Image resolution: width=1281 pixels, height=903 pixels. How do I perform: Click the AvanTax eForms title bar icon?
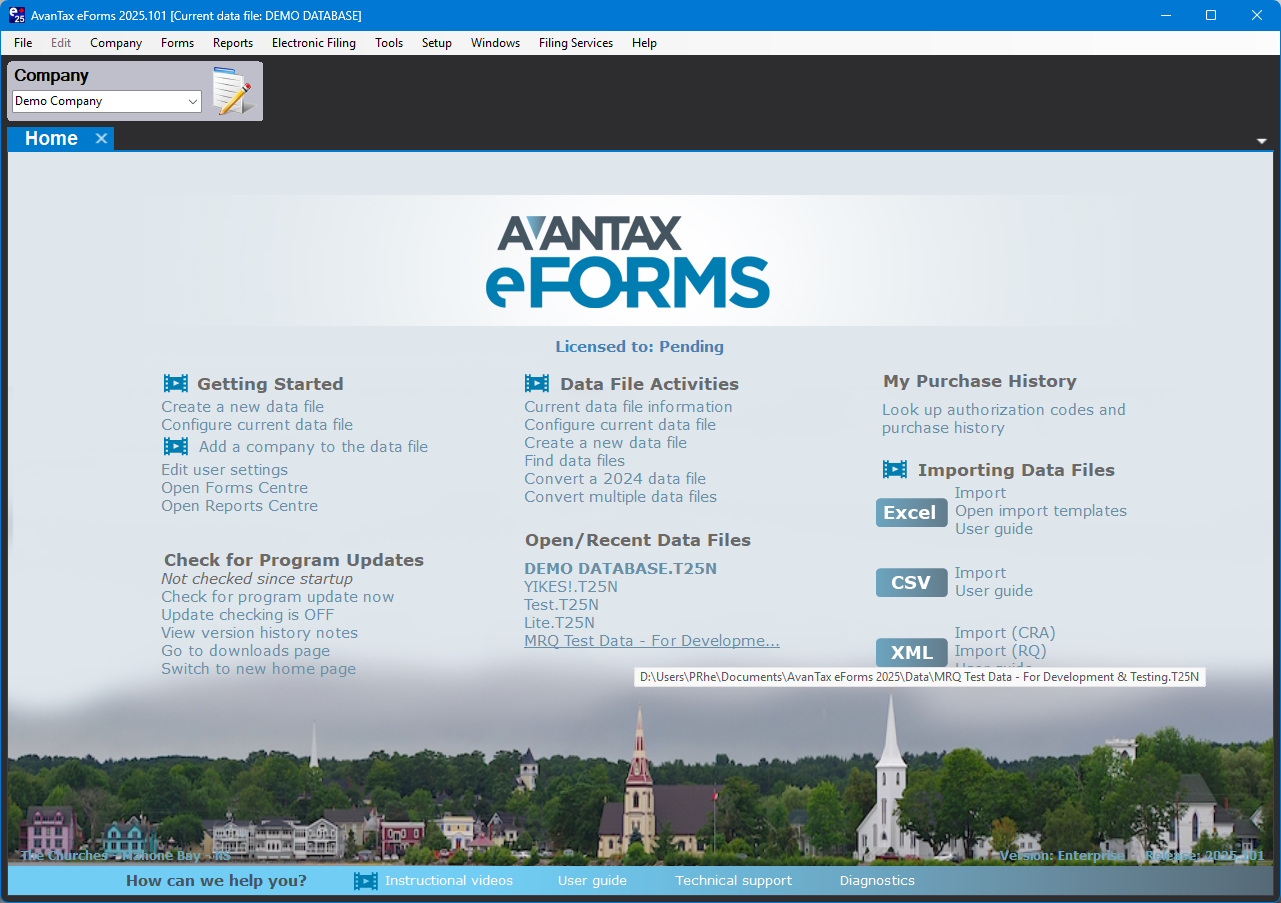coord(16,15)
